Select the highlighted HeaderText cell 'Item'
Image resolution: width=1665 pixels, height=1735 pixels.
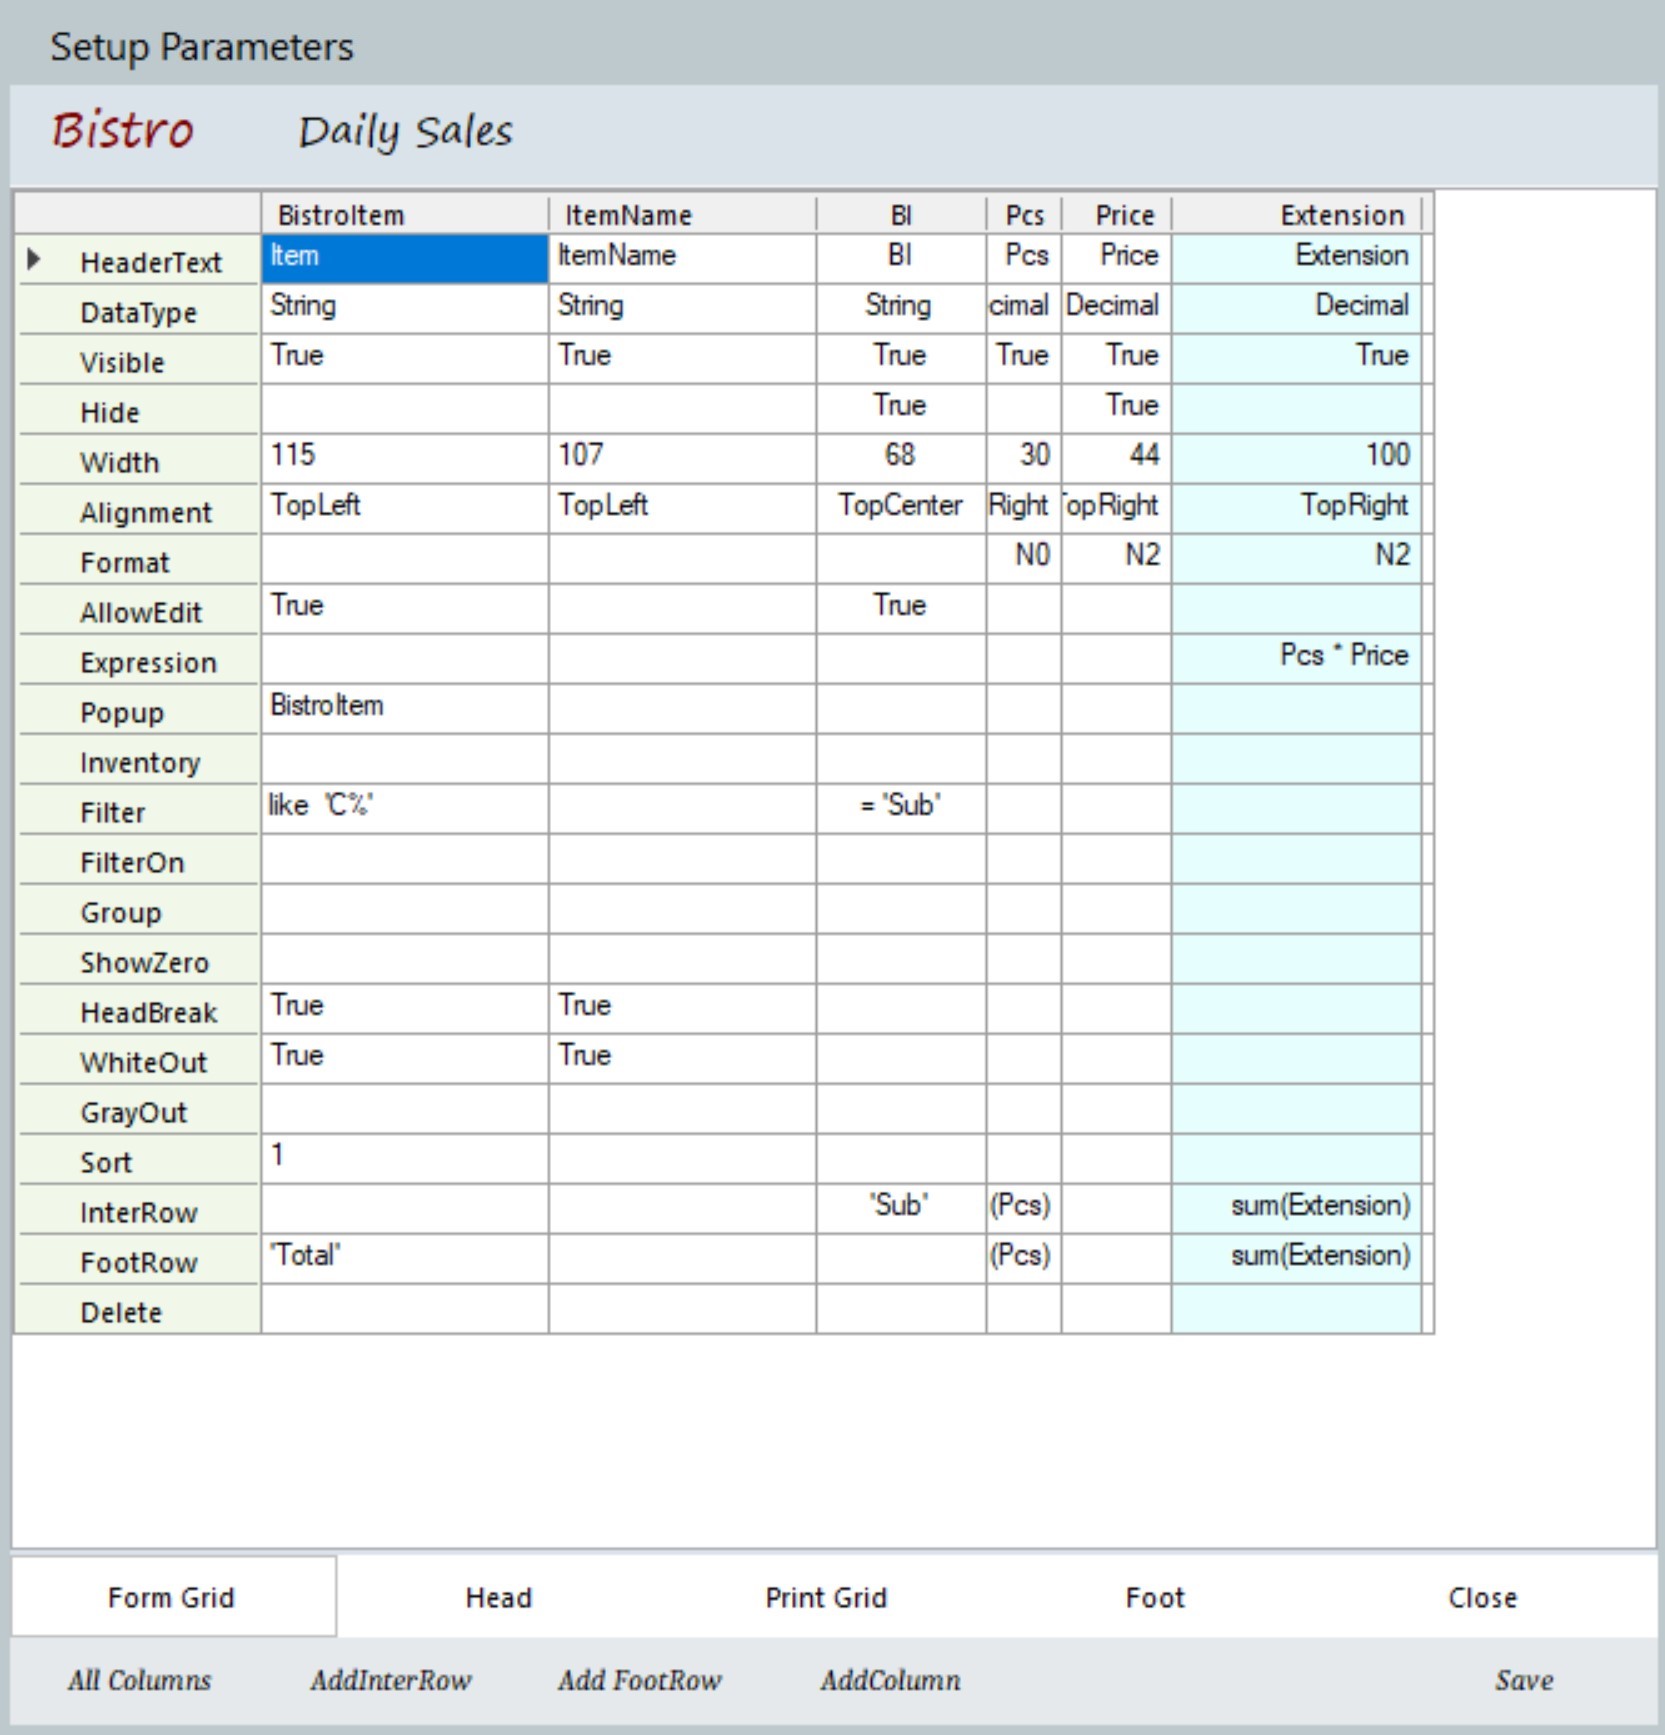point(404,257)
